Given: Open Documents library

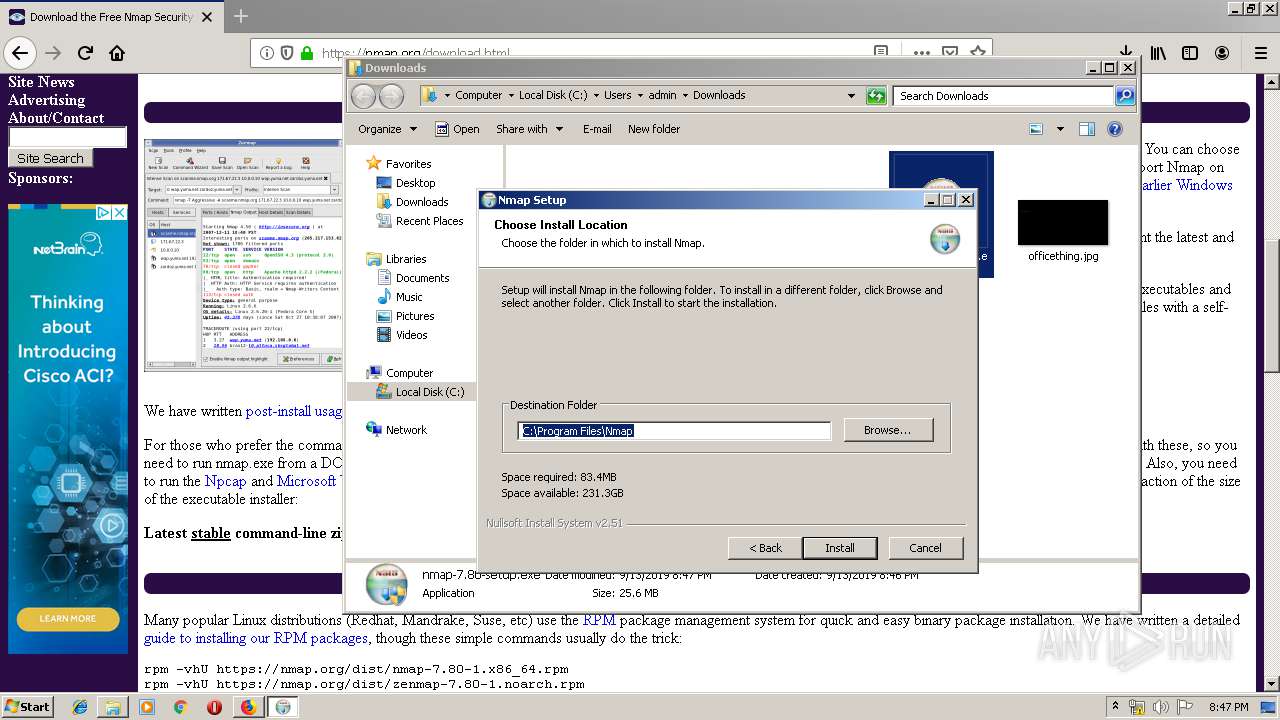Looking at the screenshot, I should pyautogui.click(x=422, y=278).
